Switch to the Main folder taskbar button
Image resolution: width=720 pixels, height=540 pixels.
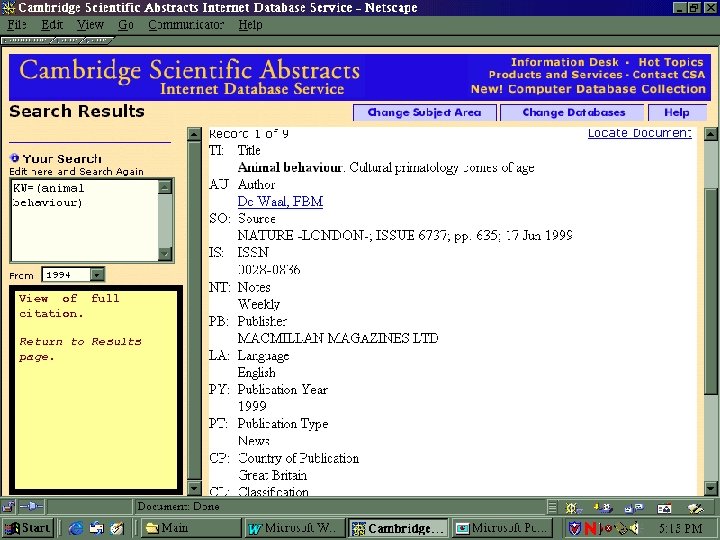pyautogui.click(x=191, y=528)
